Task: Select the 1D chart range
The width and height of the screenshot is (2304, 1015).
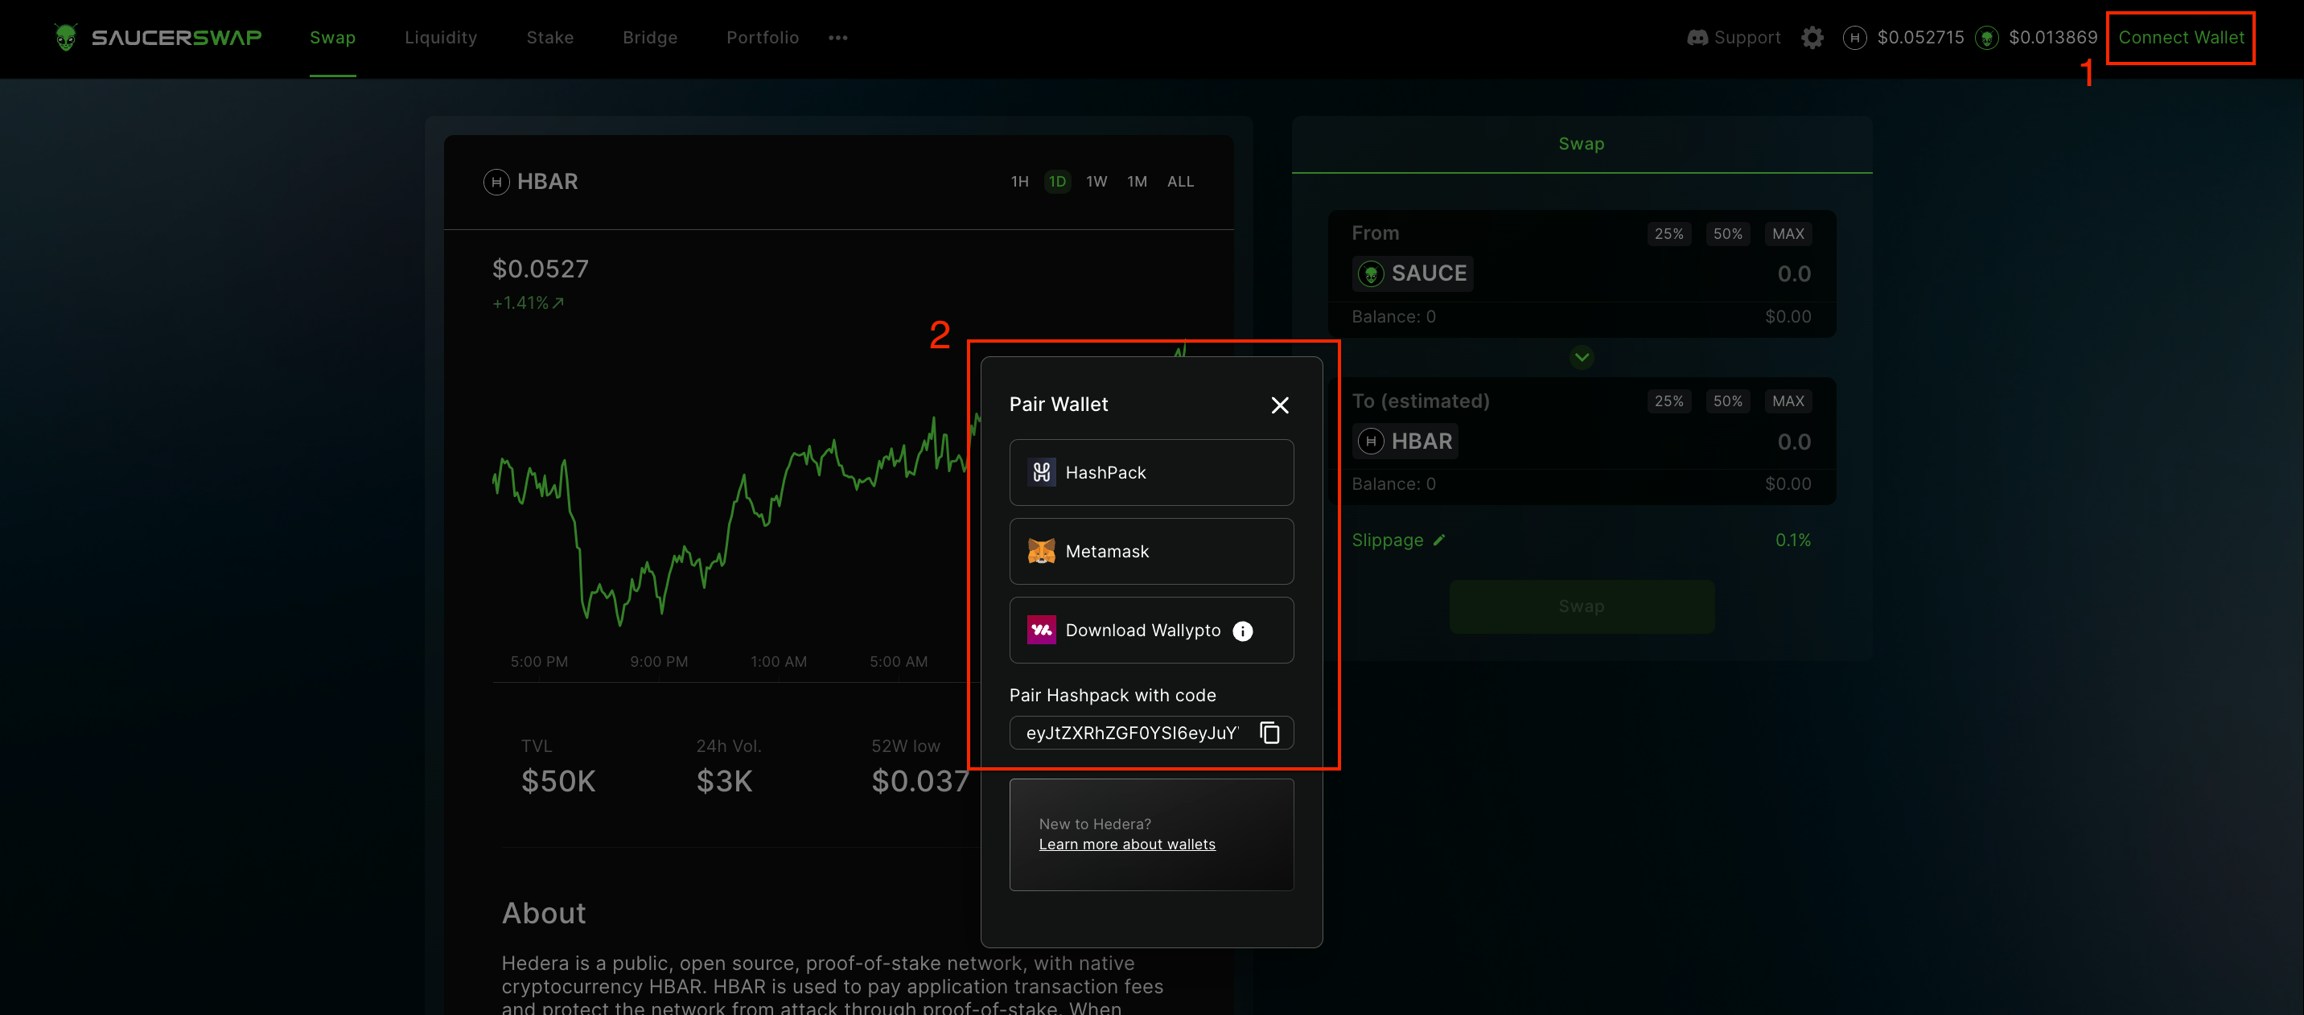Action: [1057, 181]
